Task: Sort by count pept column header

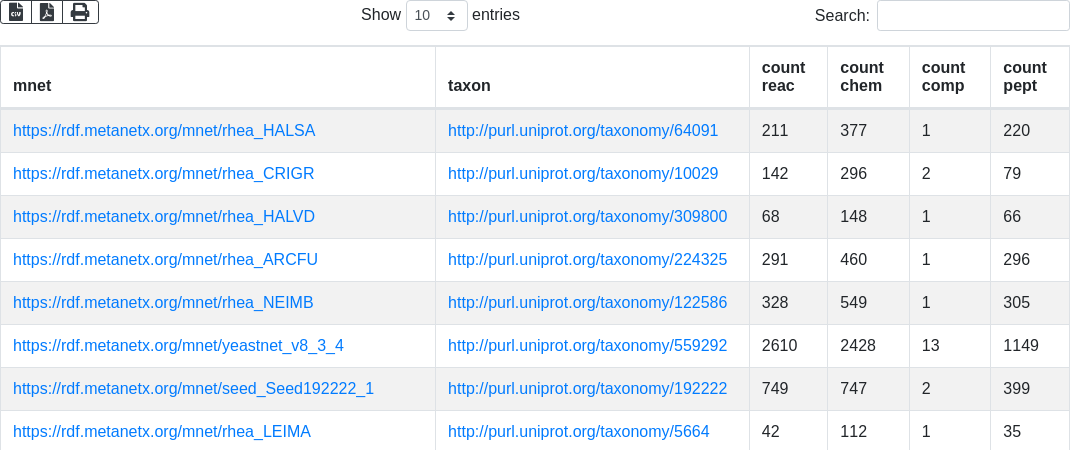Action: (1024, 77)
